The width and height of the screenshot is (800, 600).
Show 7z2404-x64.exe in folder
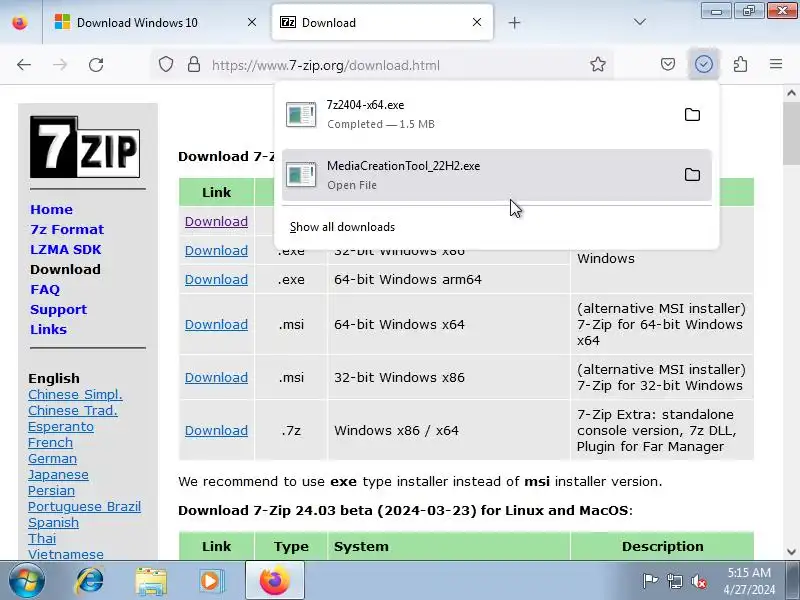(692, 115)
